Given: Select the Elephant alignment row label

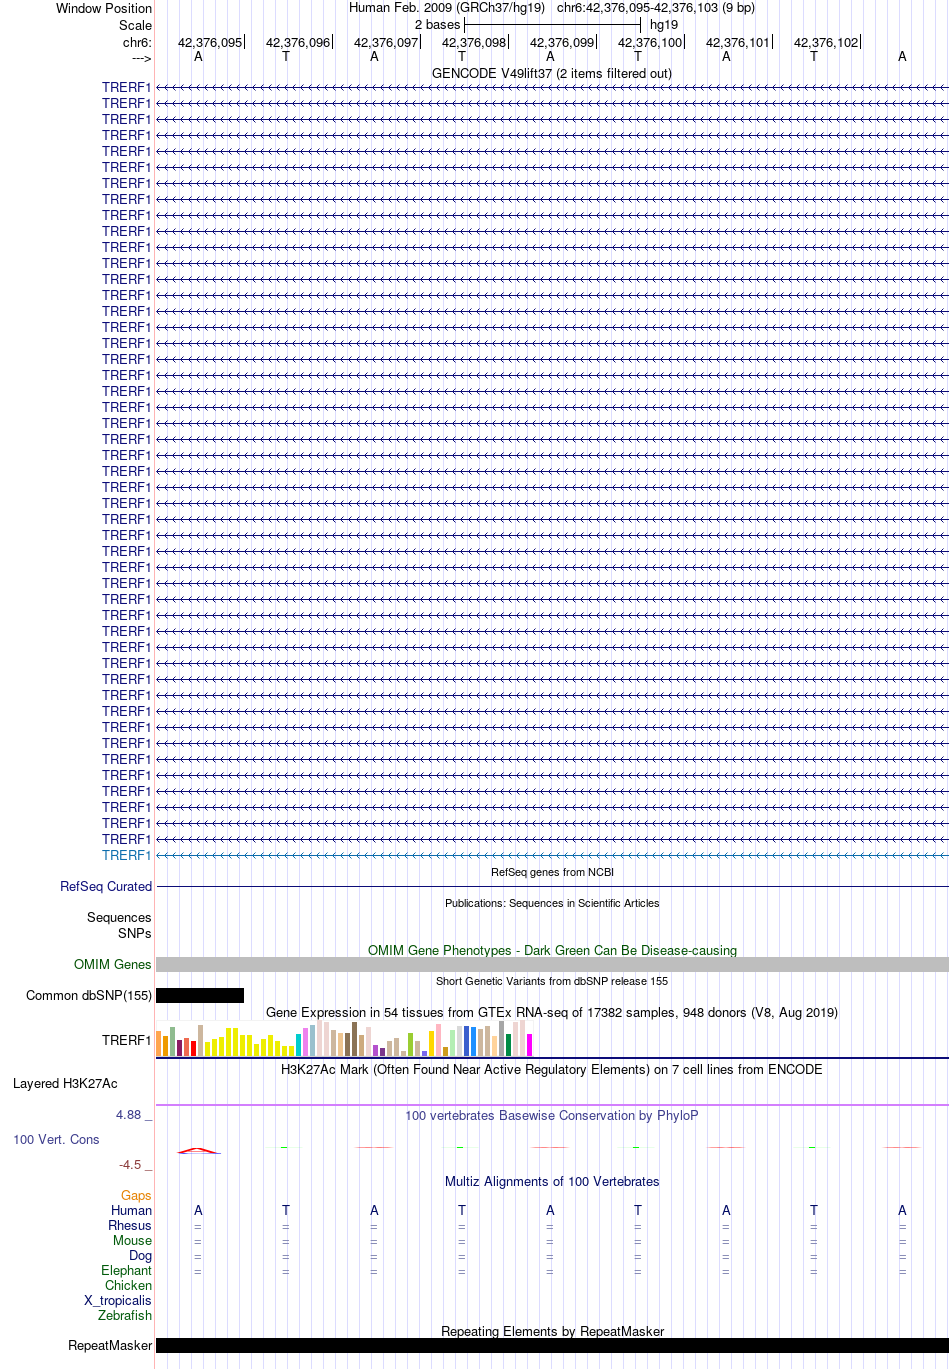Looking at the screenshot, I should click(127, 1270).
